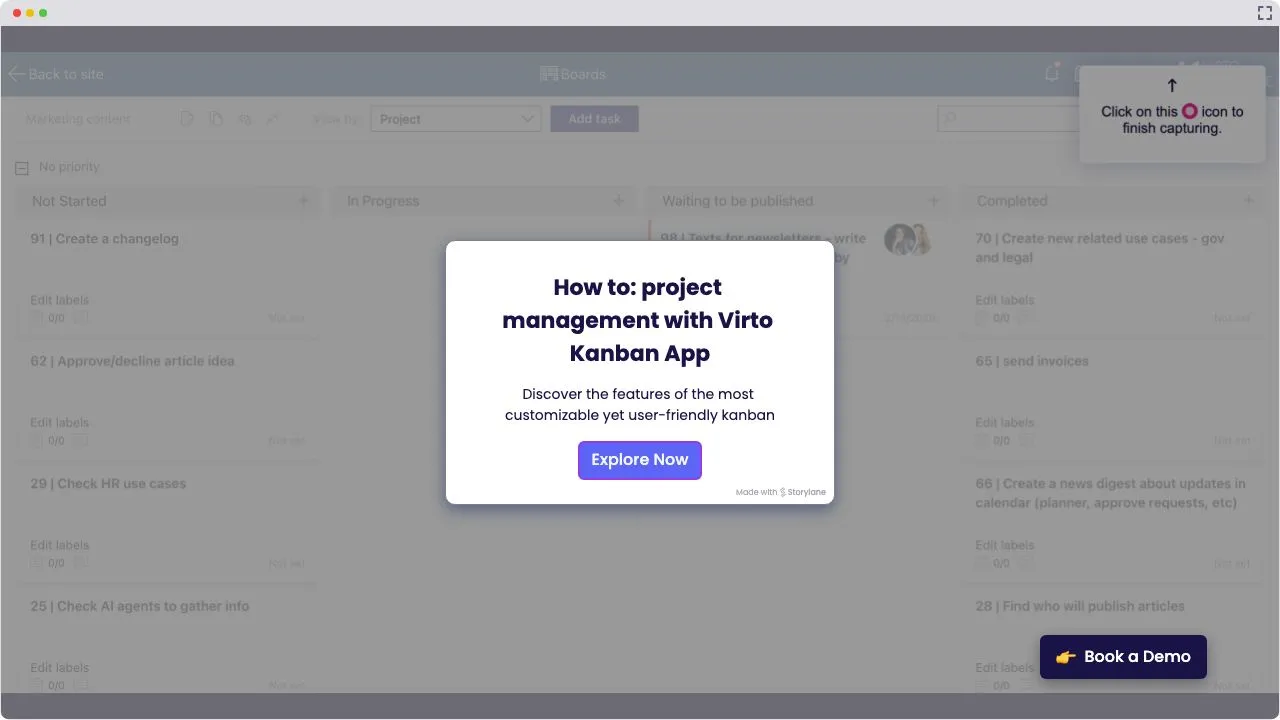Open card 65 send invoices

pos(1032,361)
